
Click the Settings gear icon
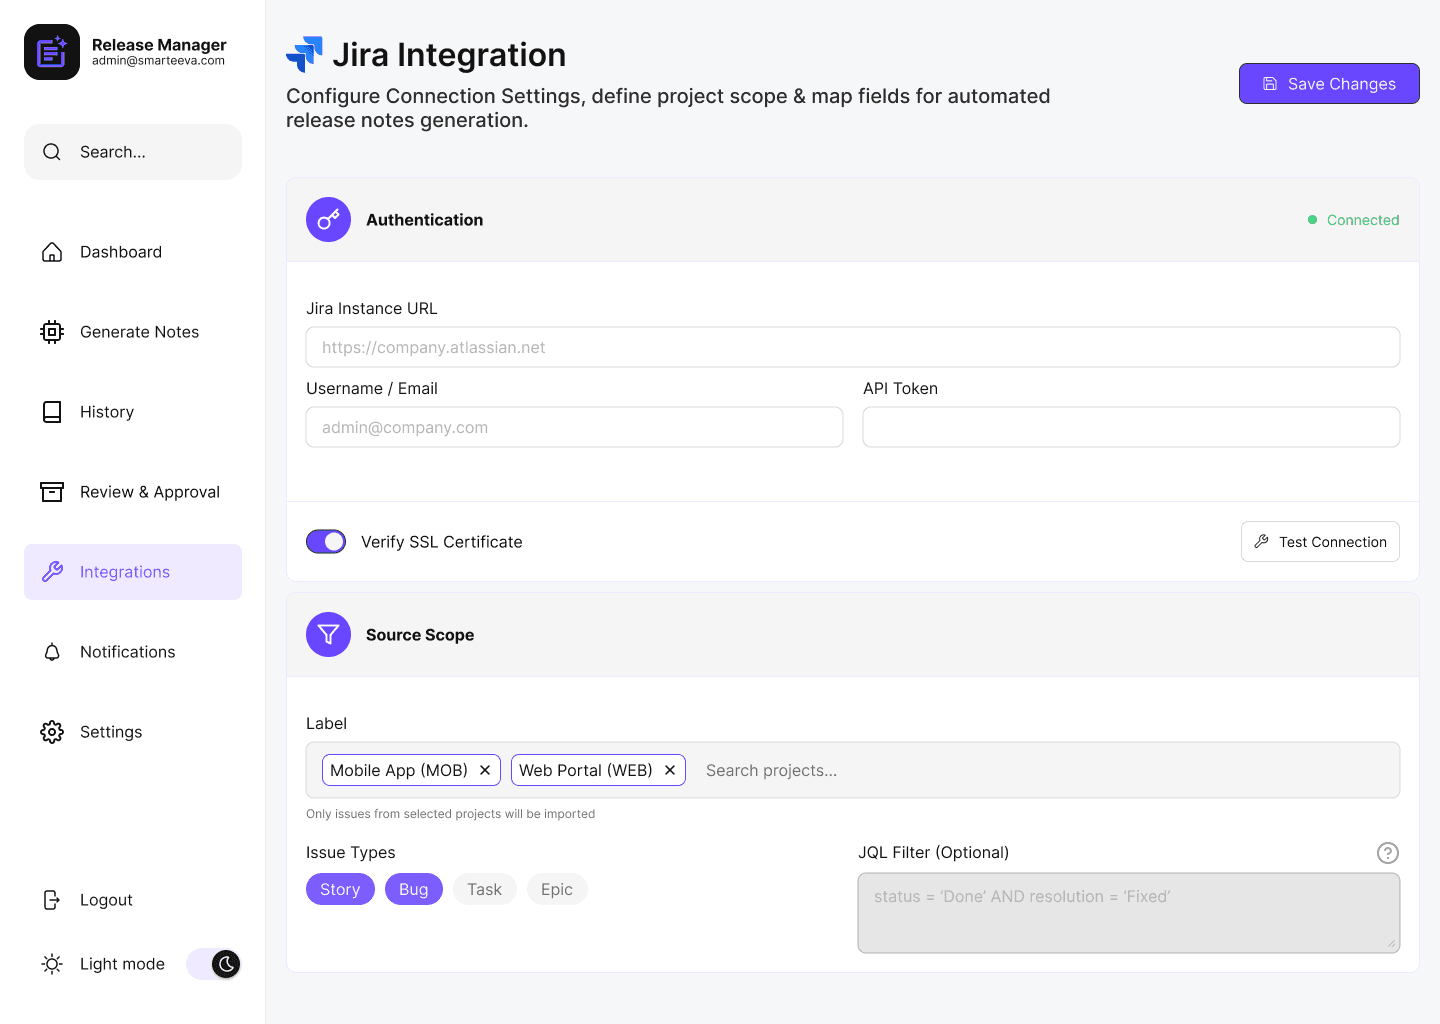[52, 732]
